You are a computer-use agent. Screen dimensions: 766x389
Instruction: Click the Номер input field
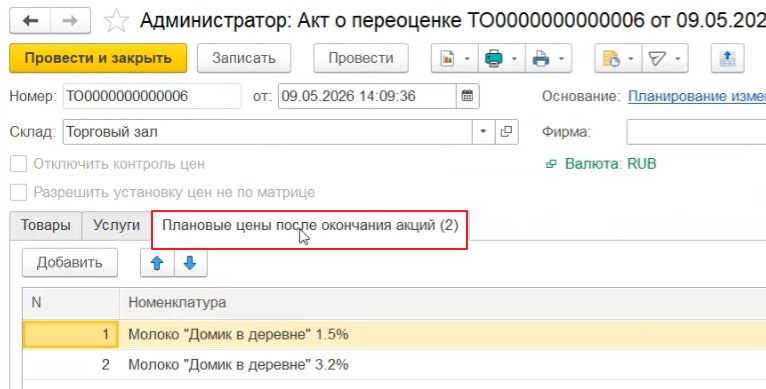[152, 96]
